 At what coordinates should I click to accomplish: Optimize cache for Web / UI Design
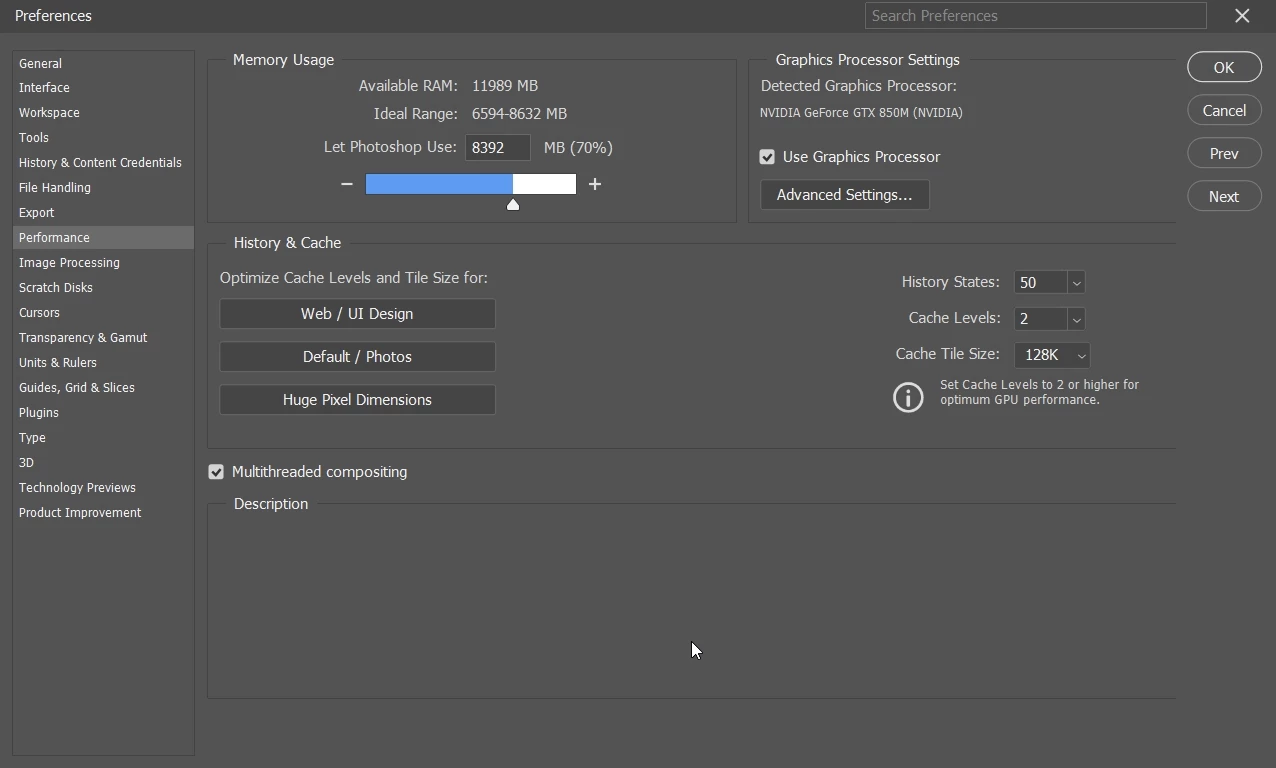pyautogui.click(x=357, y=314)
